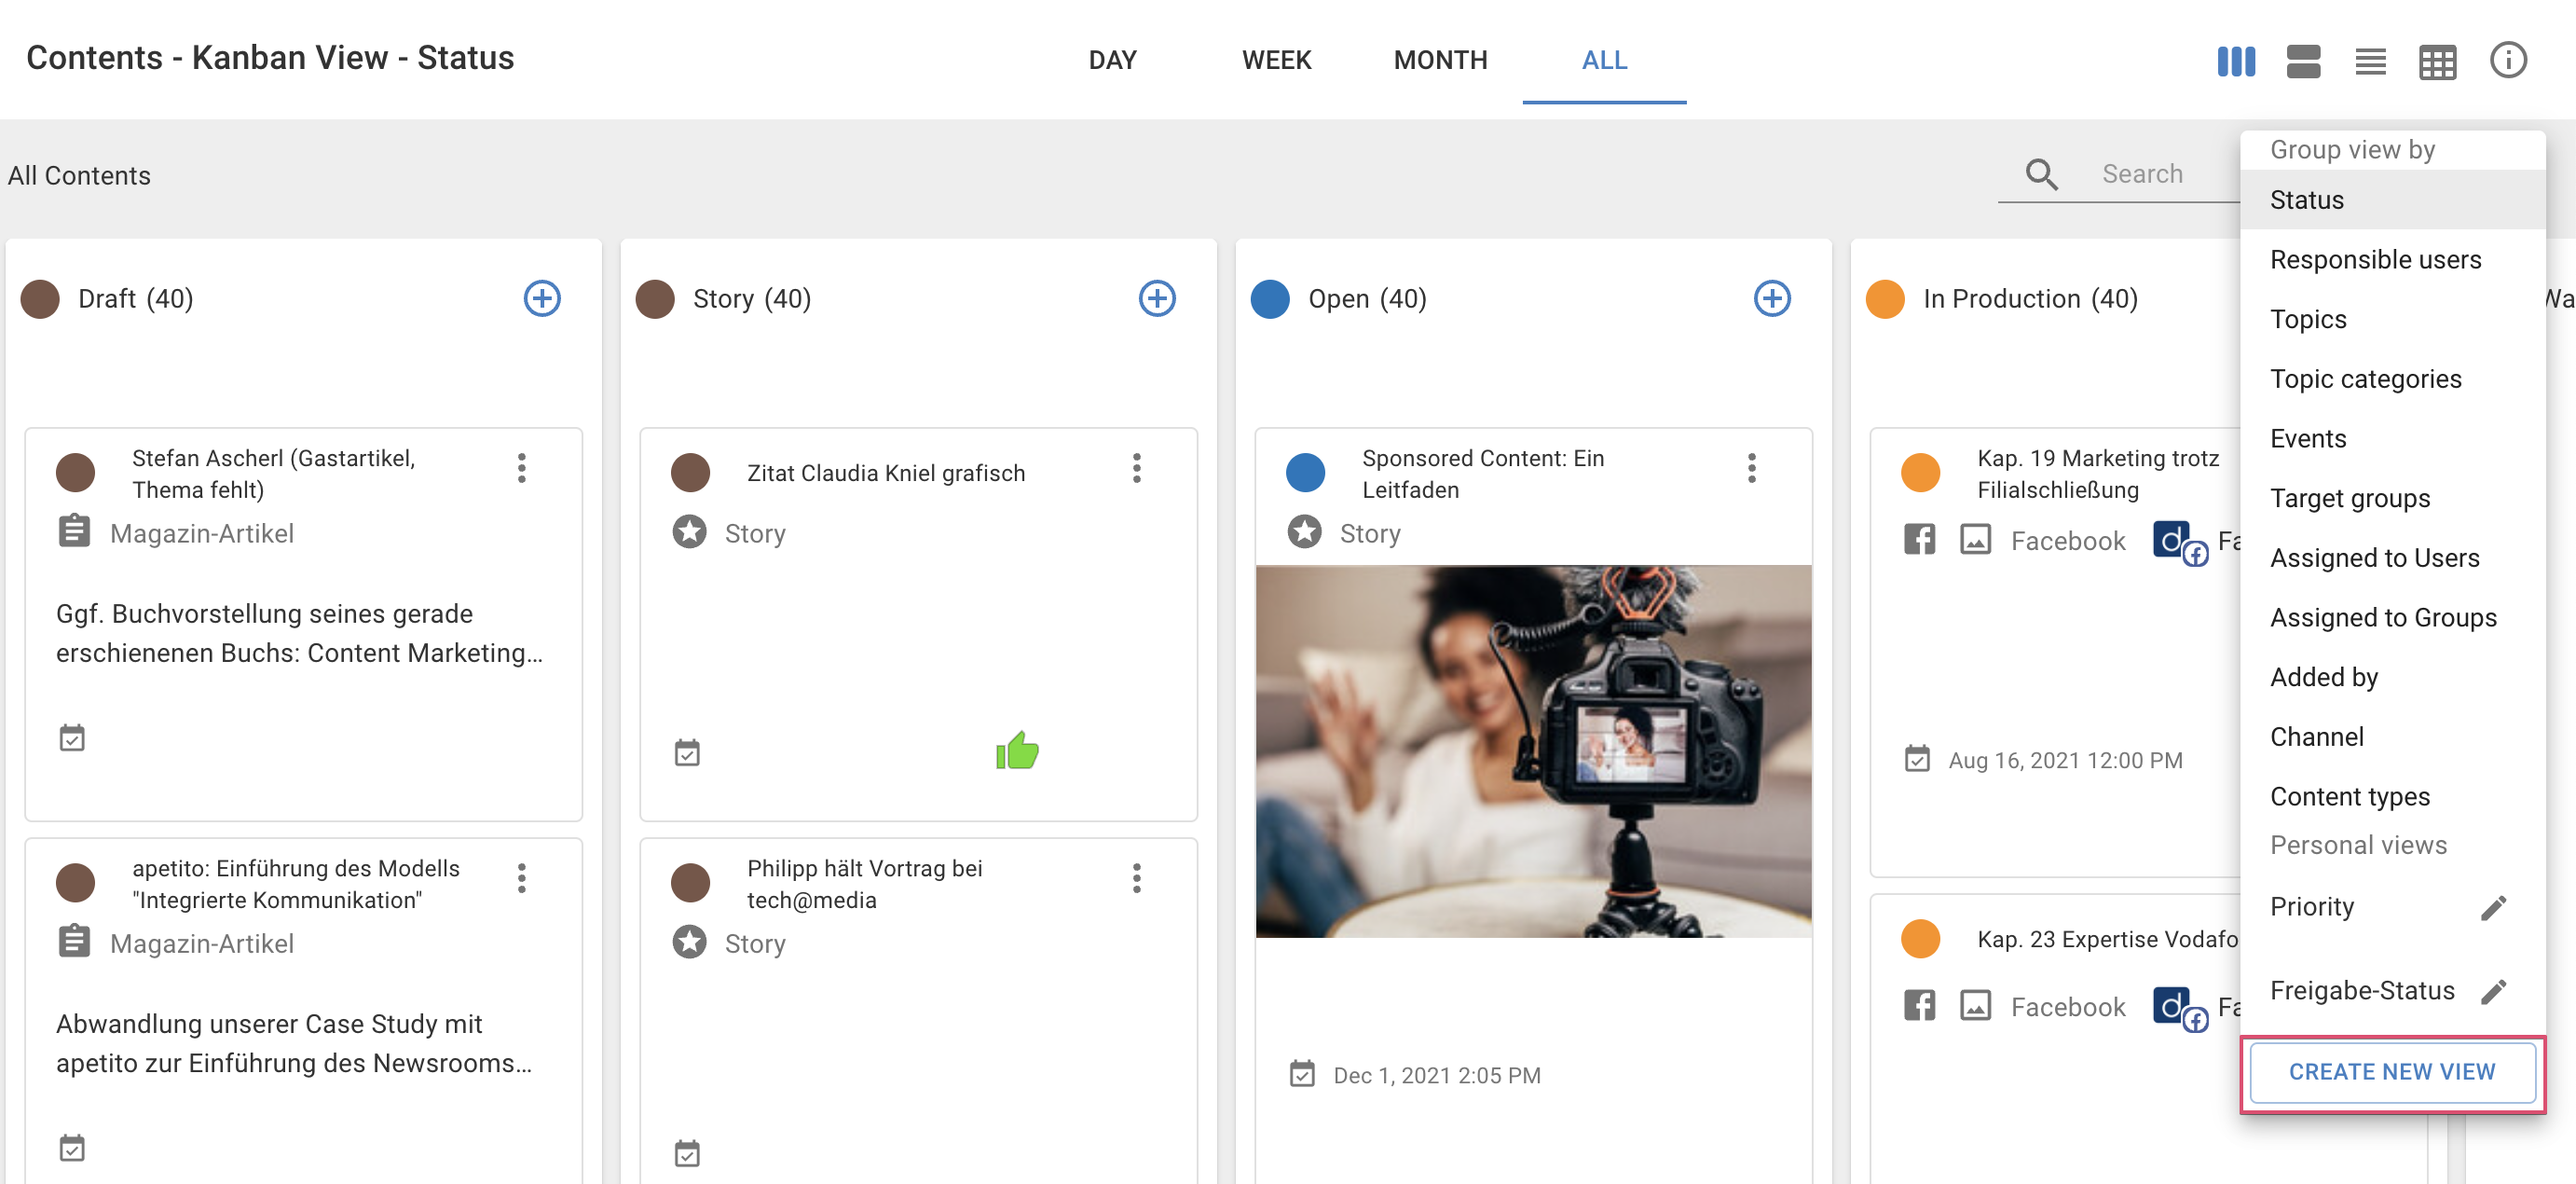
Task: Group view by Topic categories
Action: (2392, 379)
